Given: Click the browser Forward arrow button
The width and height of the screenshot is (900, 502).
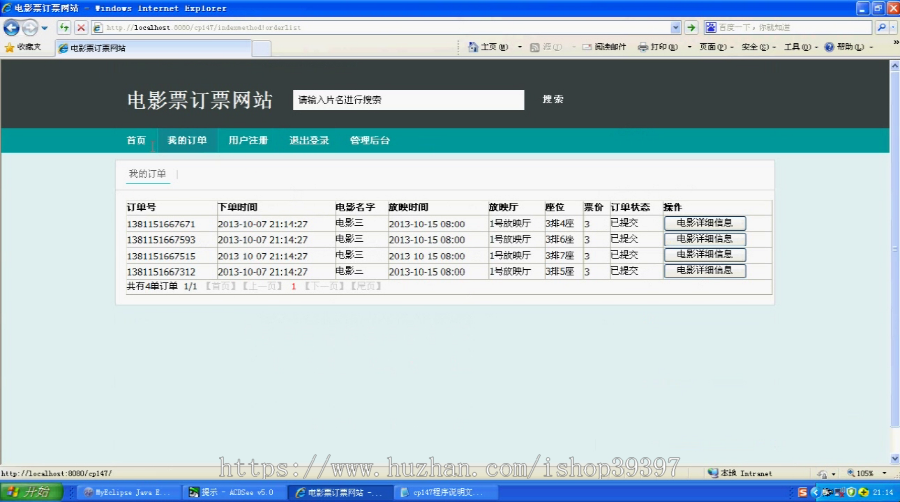Looking at the screenshot, I should pos(30,28).
